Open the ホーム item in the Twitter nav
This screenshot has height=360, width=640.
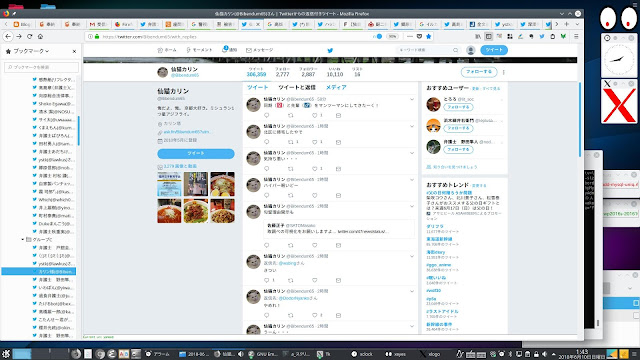tap(167, 50)
